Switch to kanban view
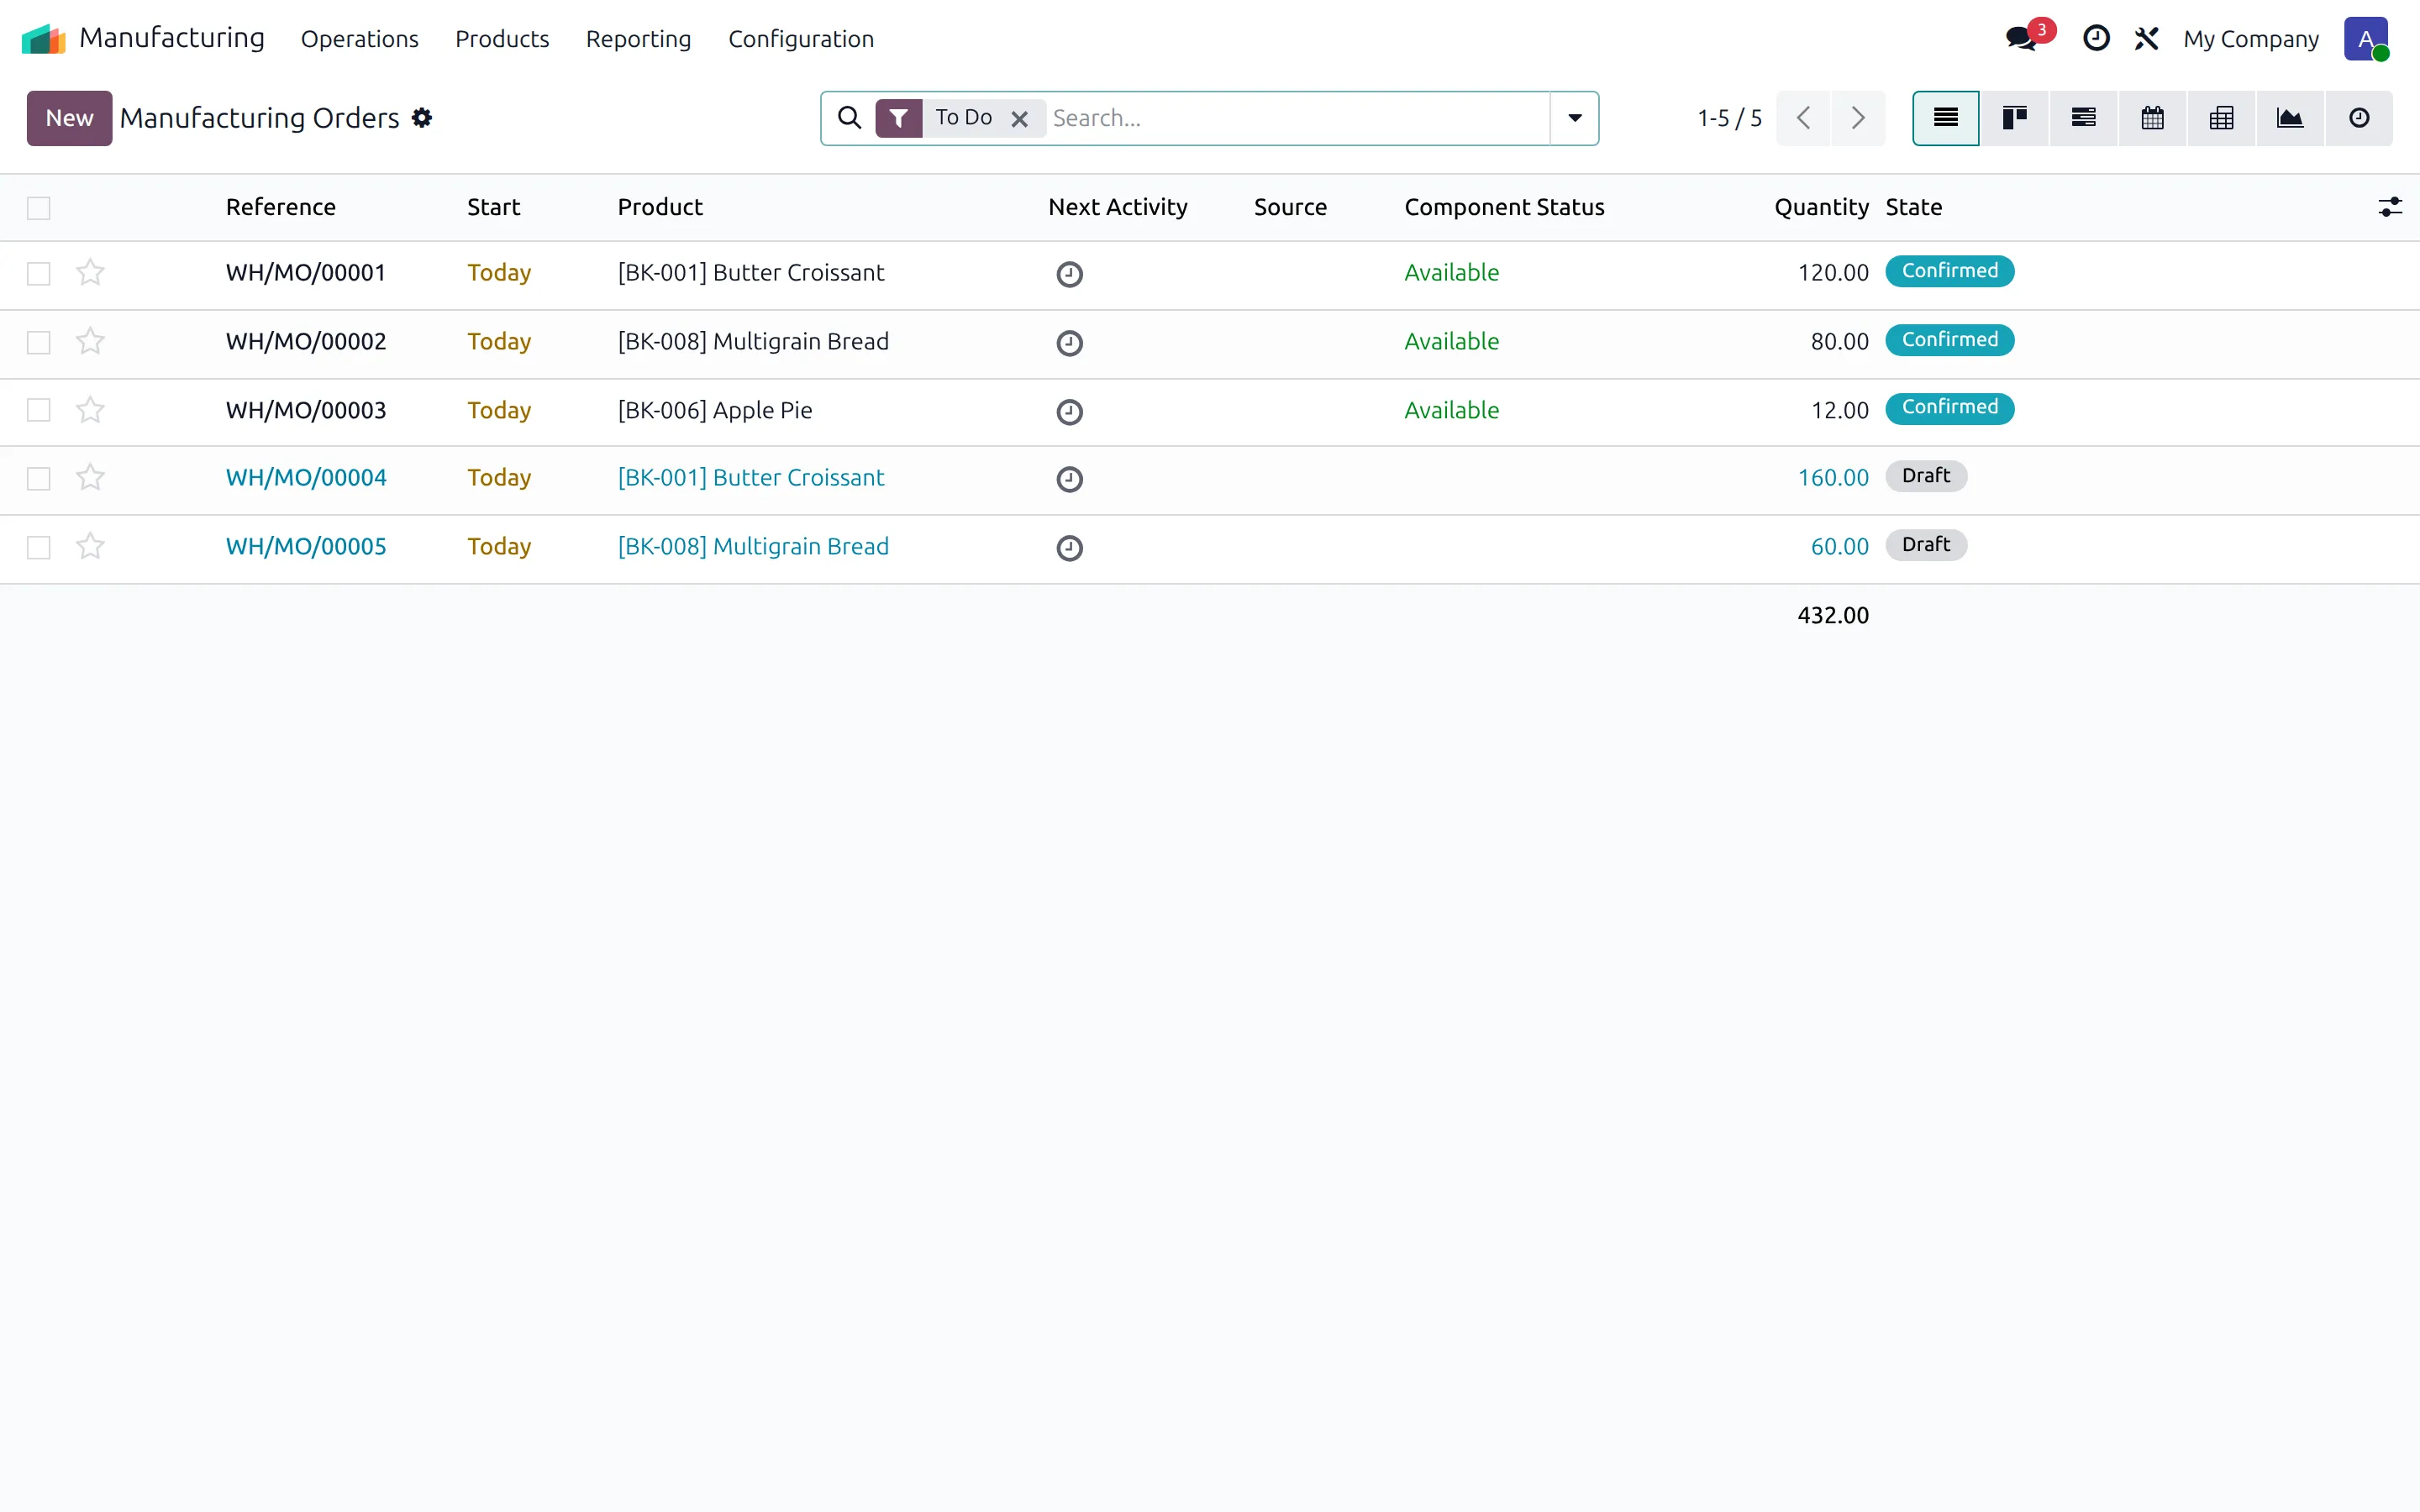This screenshot has width=2420, height=1512. pyautogui.click(x=2014, y=118)
